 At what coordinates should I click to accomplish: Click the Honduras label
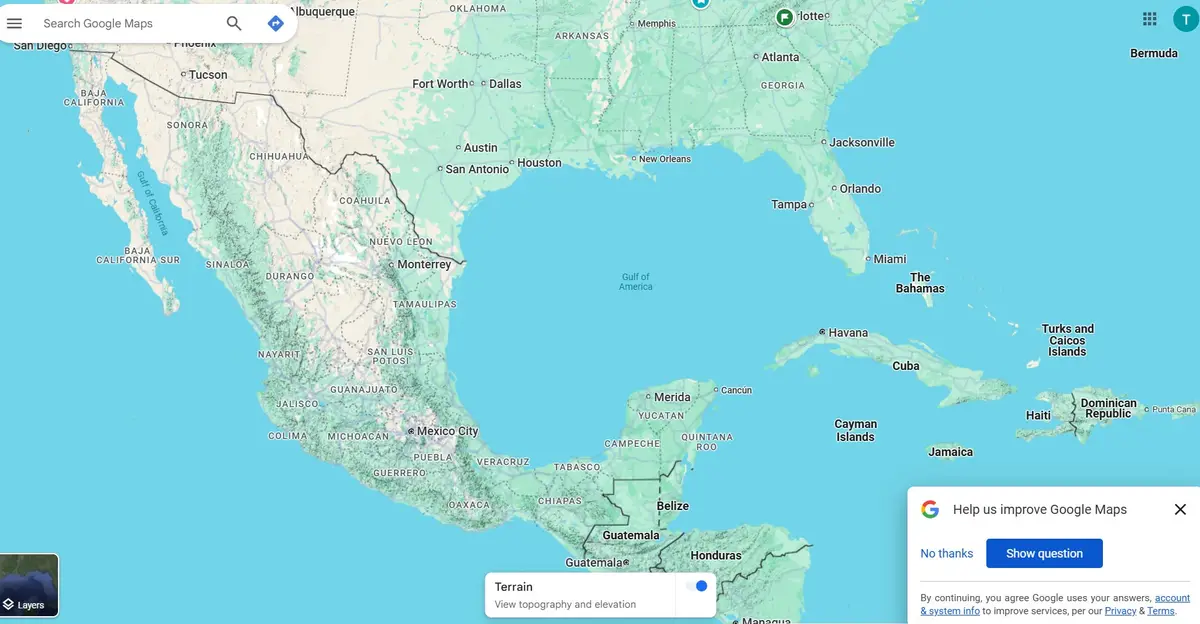(x=716, y=555)
